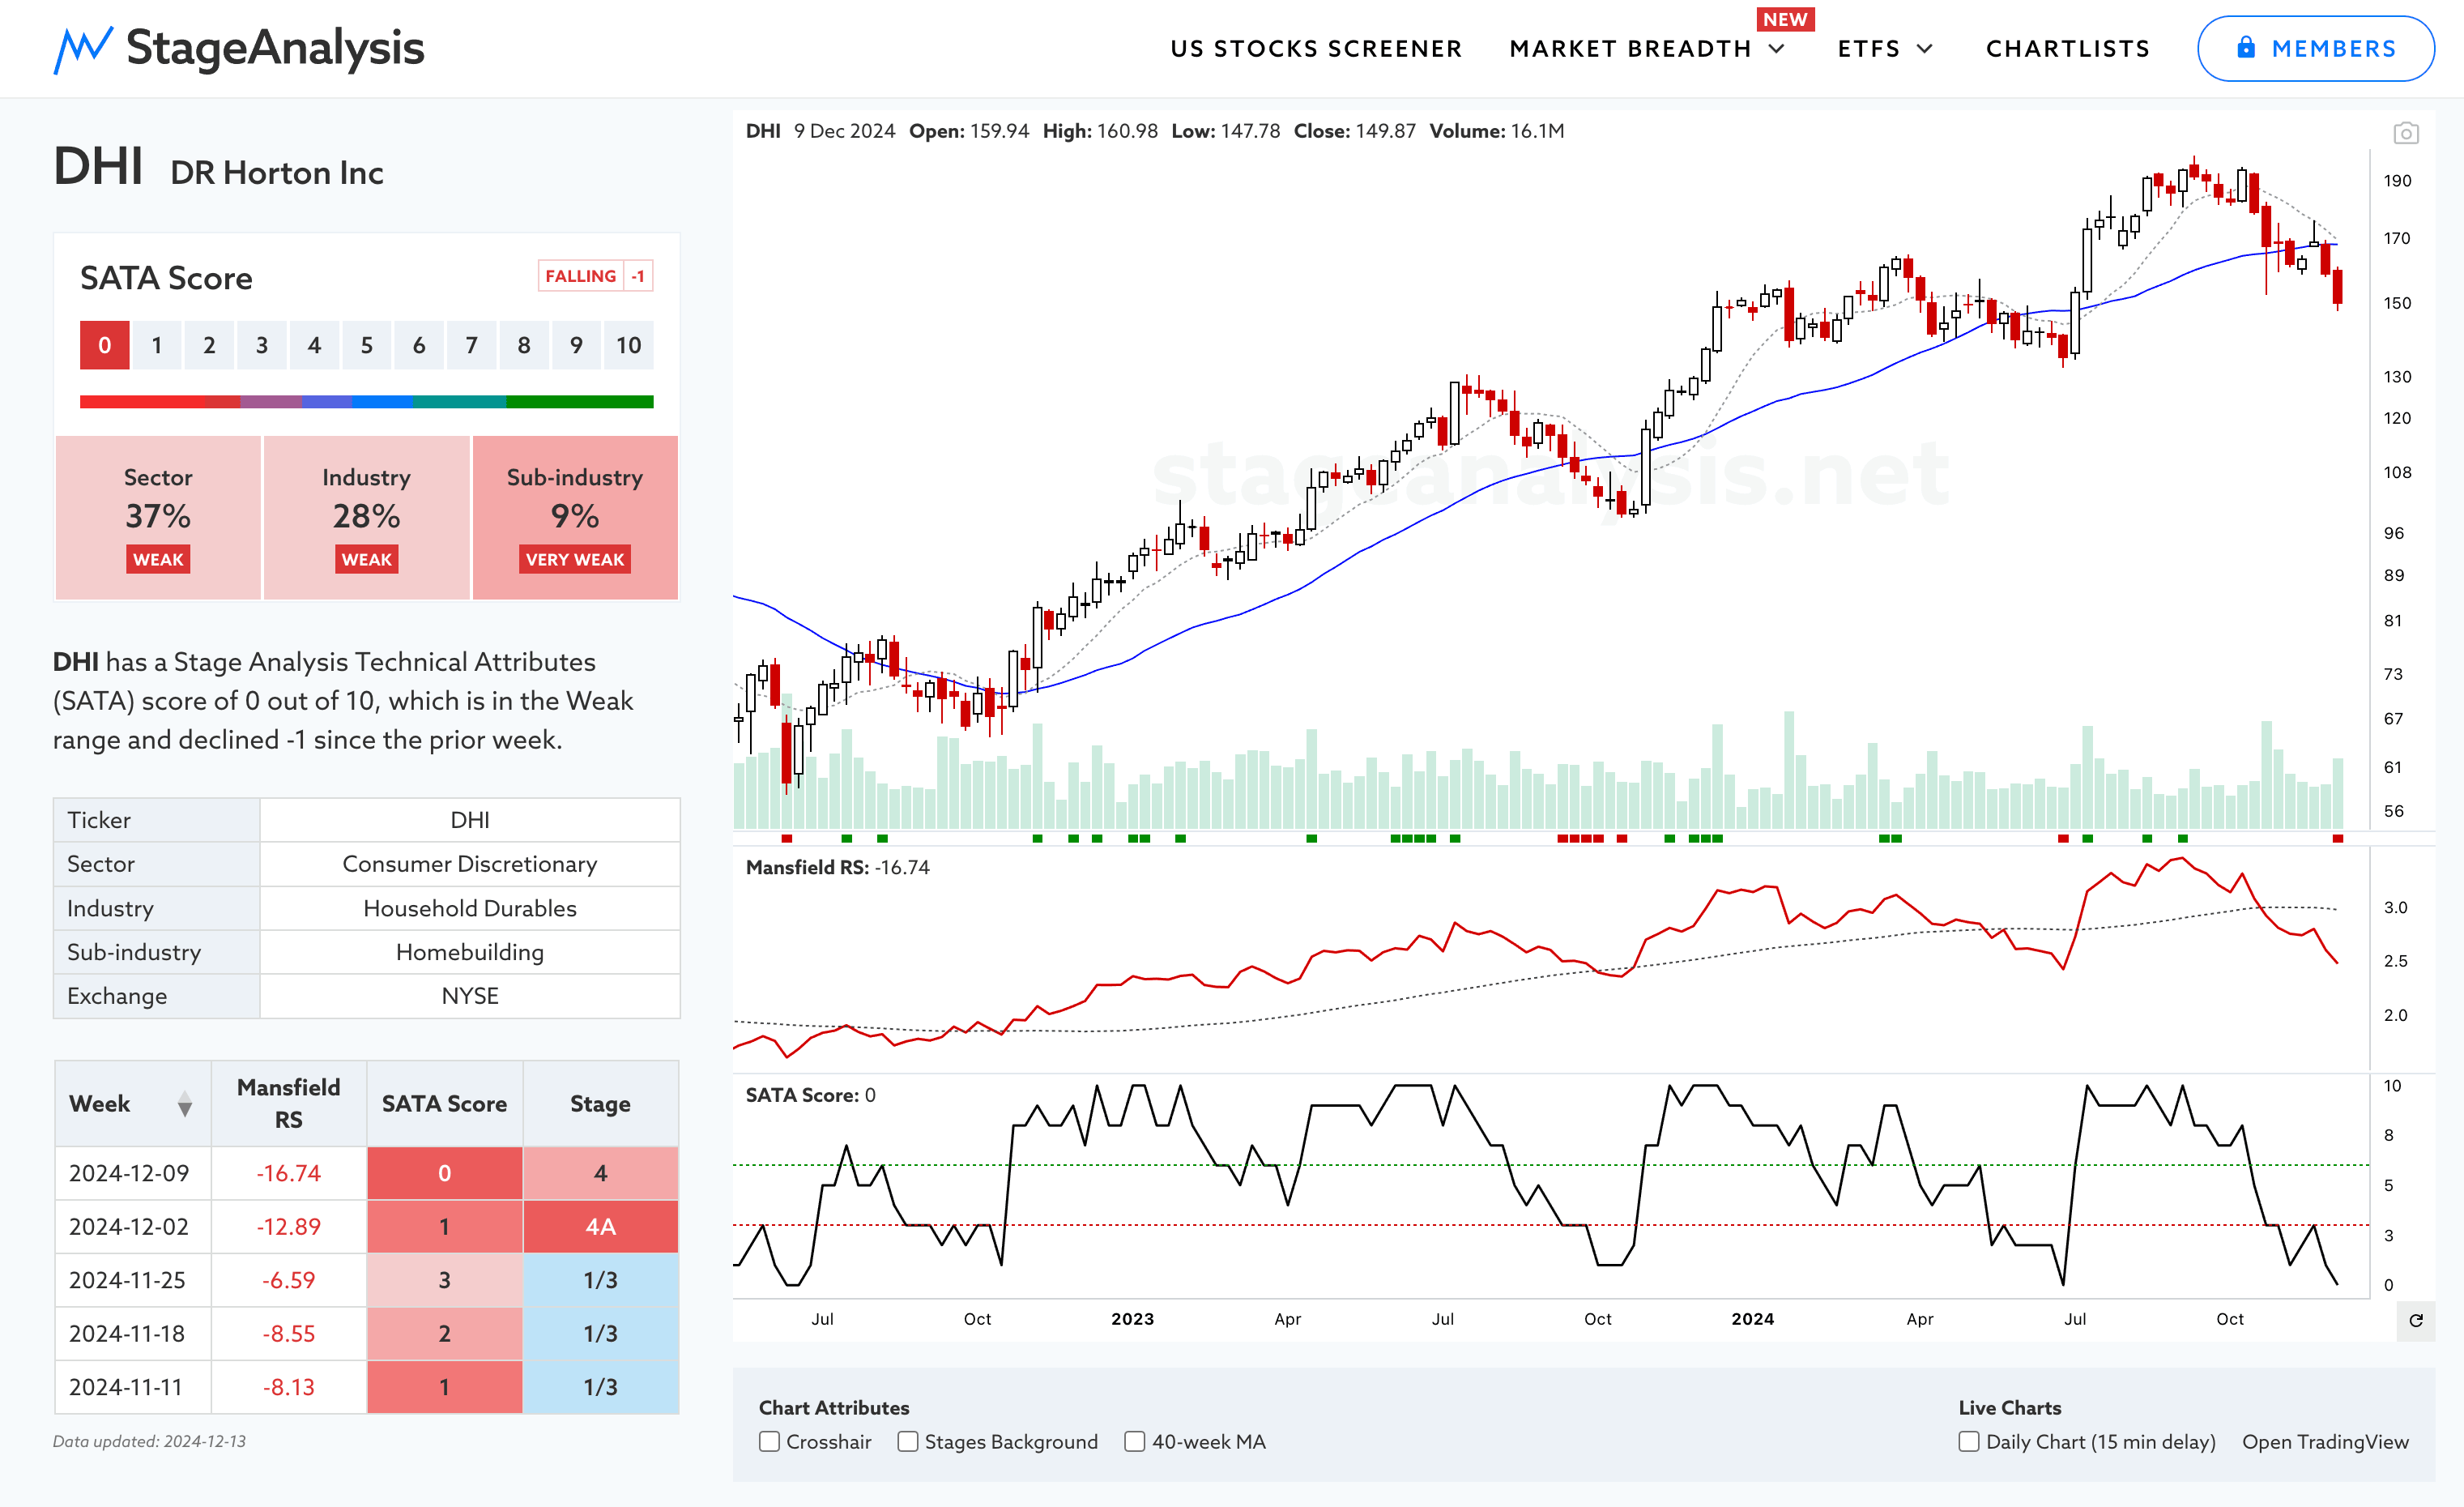Open the Market Breadth menu item
The image size is (2464, 1507).
click(x=1630, y=49)
